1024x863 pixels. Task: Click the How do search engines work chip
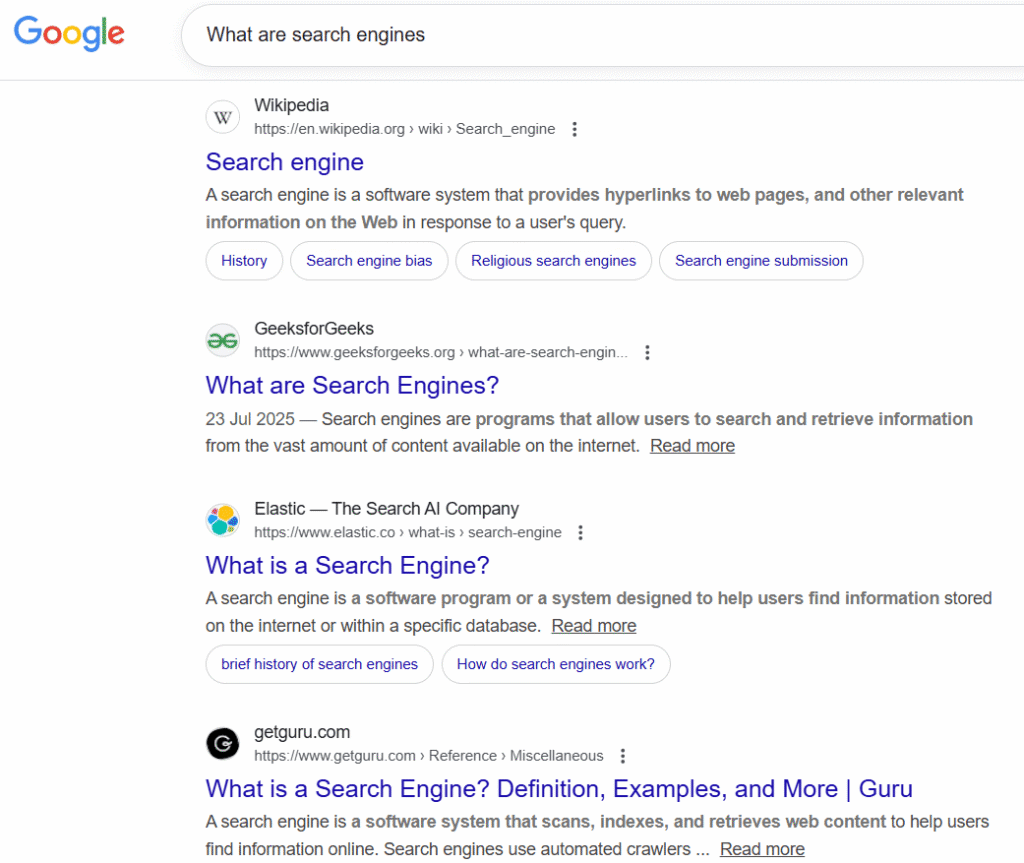(x=556, y=664)
